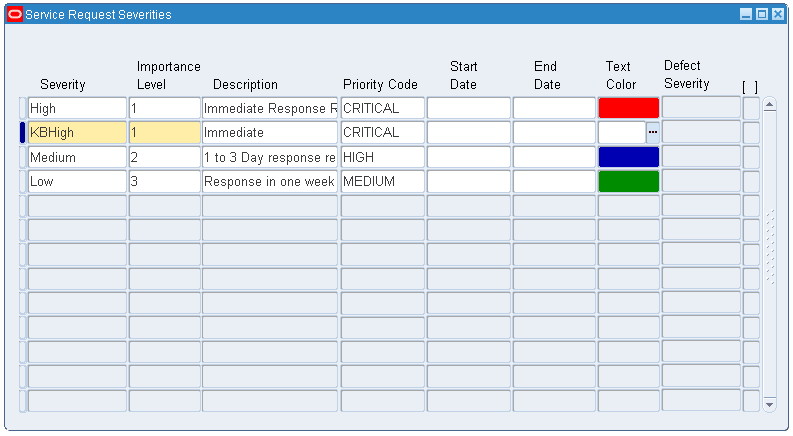Image resolution: width=793 pixels, height=436 pixels.
Task: Click the description 'Response in one week'
Action: coord(270,181)
